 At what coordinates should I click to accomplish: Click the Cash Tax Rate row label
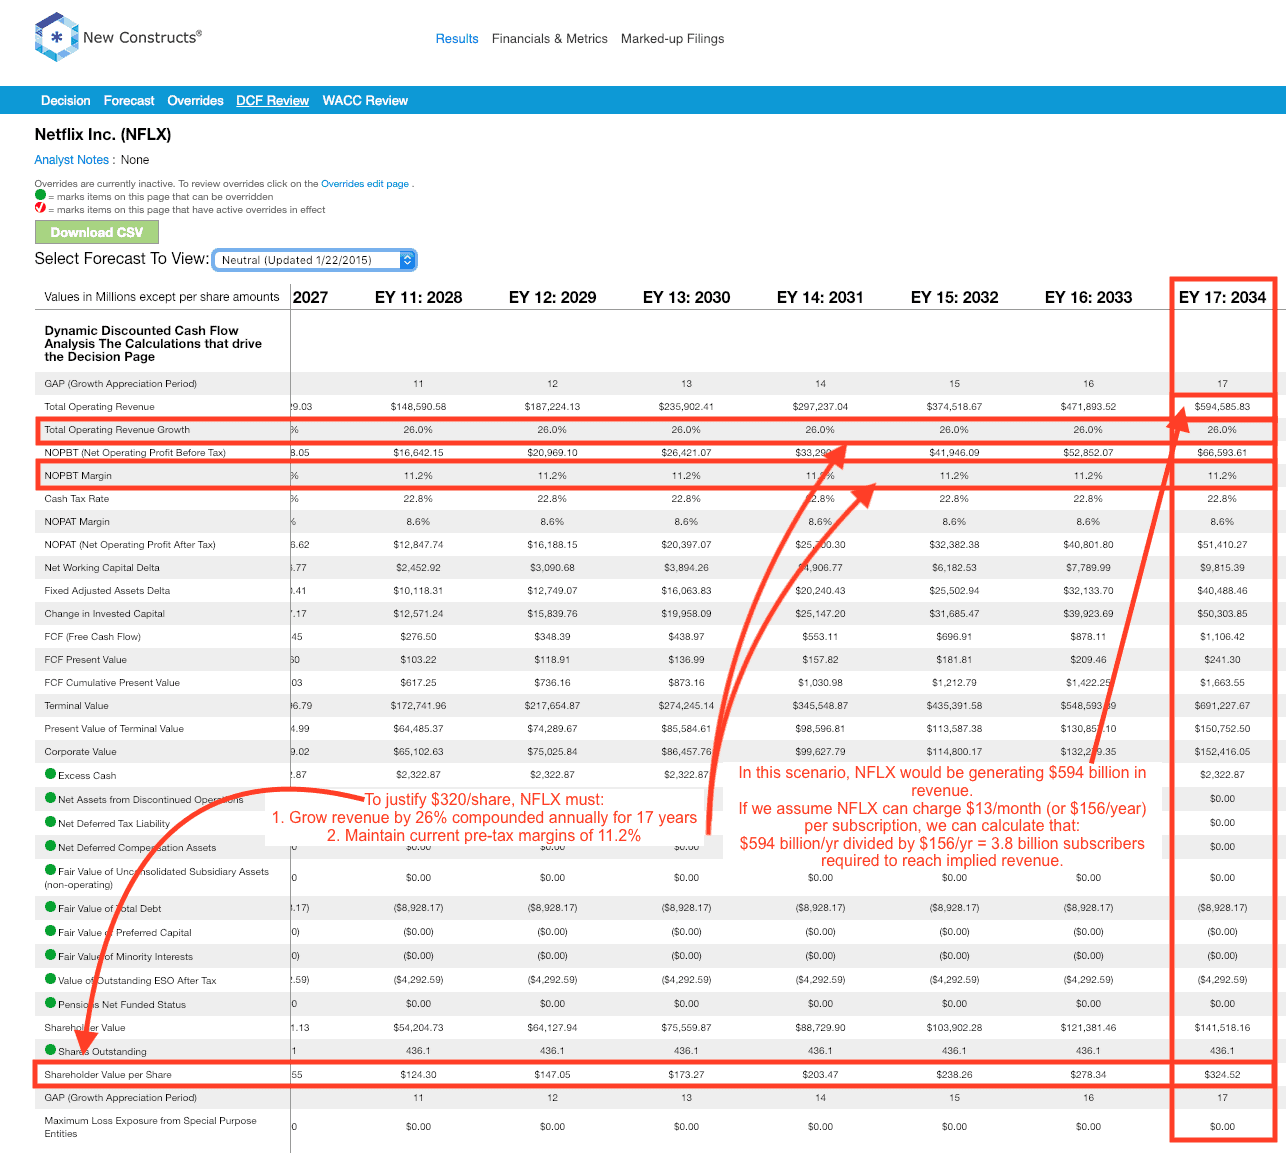click(77, 499)
